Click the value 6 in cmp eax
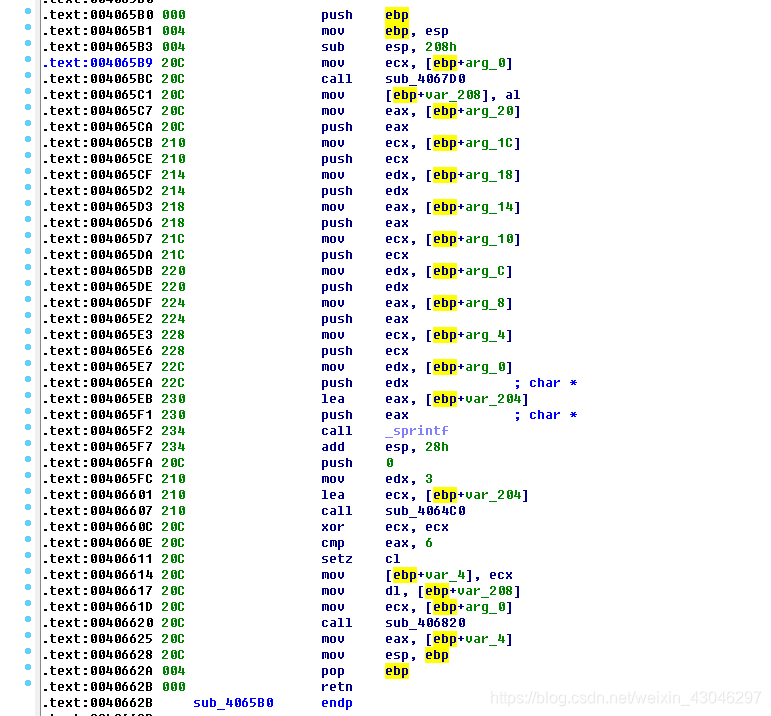 (429, 543)
